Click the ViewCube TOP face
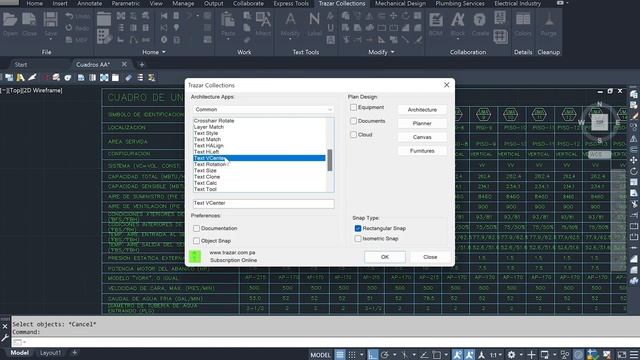Viewport: 640px width, 360px height. [x=600, y=122]
